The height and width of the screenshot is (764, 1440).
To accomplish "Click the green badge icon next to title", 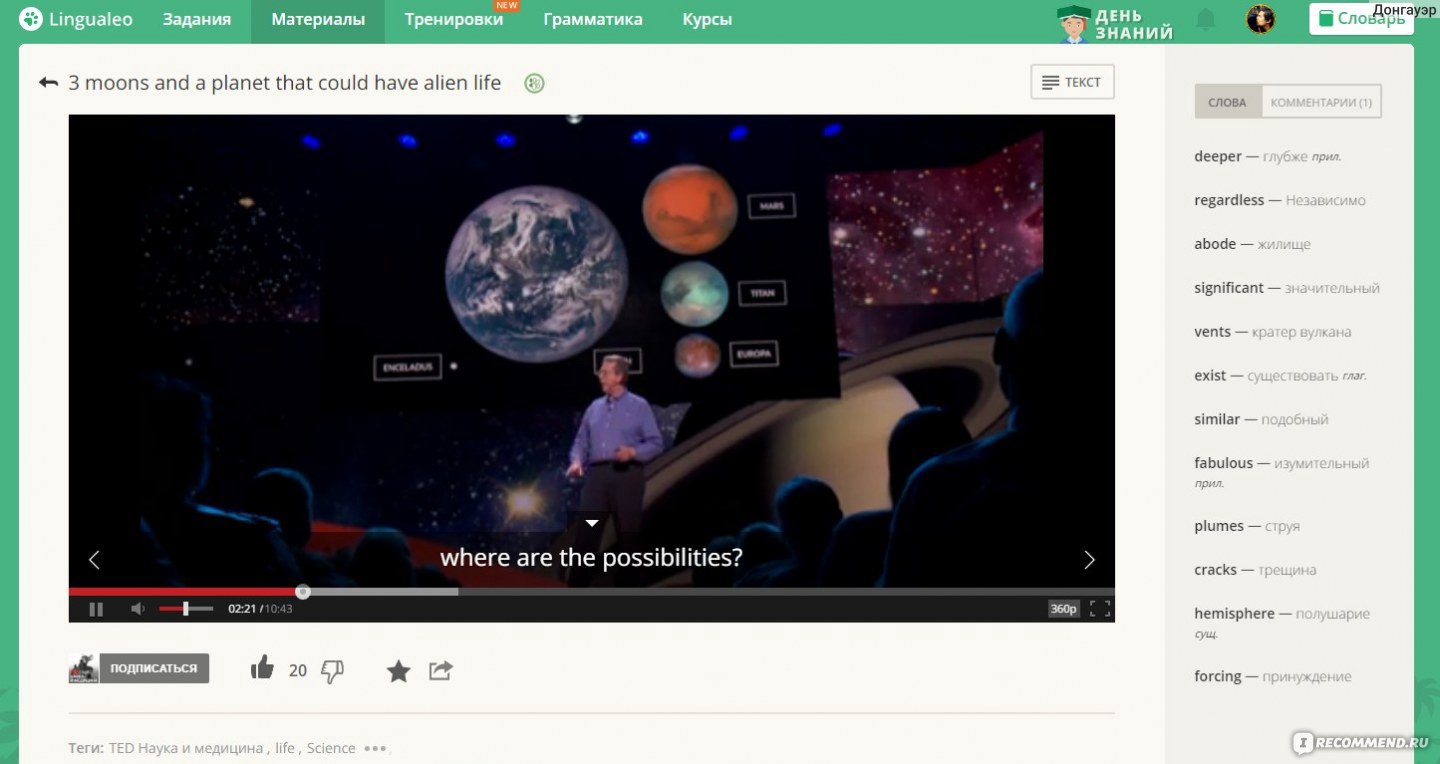I will [x=535, y=83].
